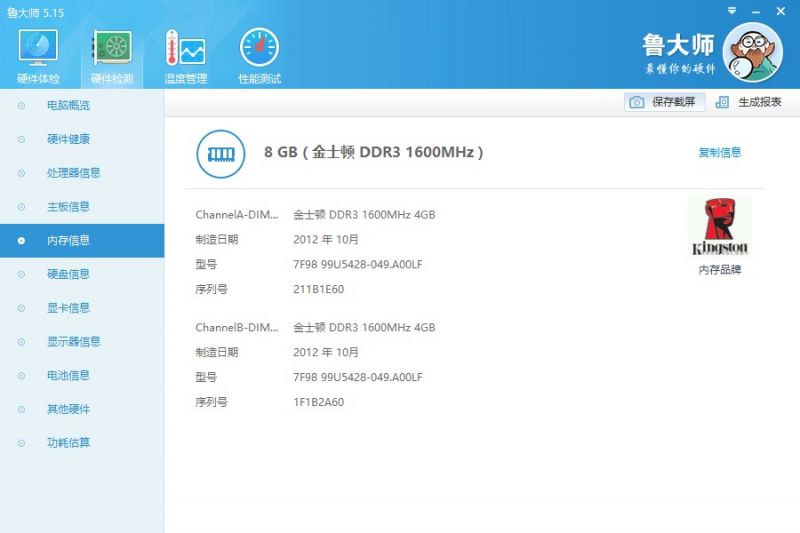Click the camera icon beside 保存截屏

636,102
